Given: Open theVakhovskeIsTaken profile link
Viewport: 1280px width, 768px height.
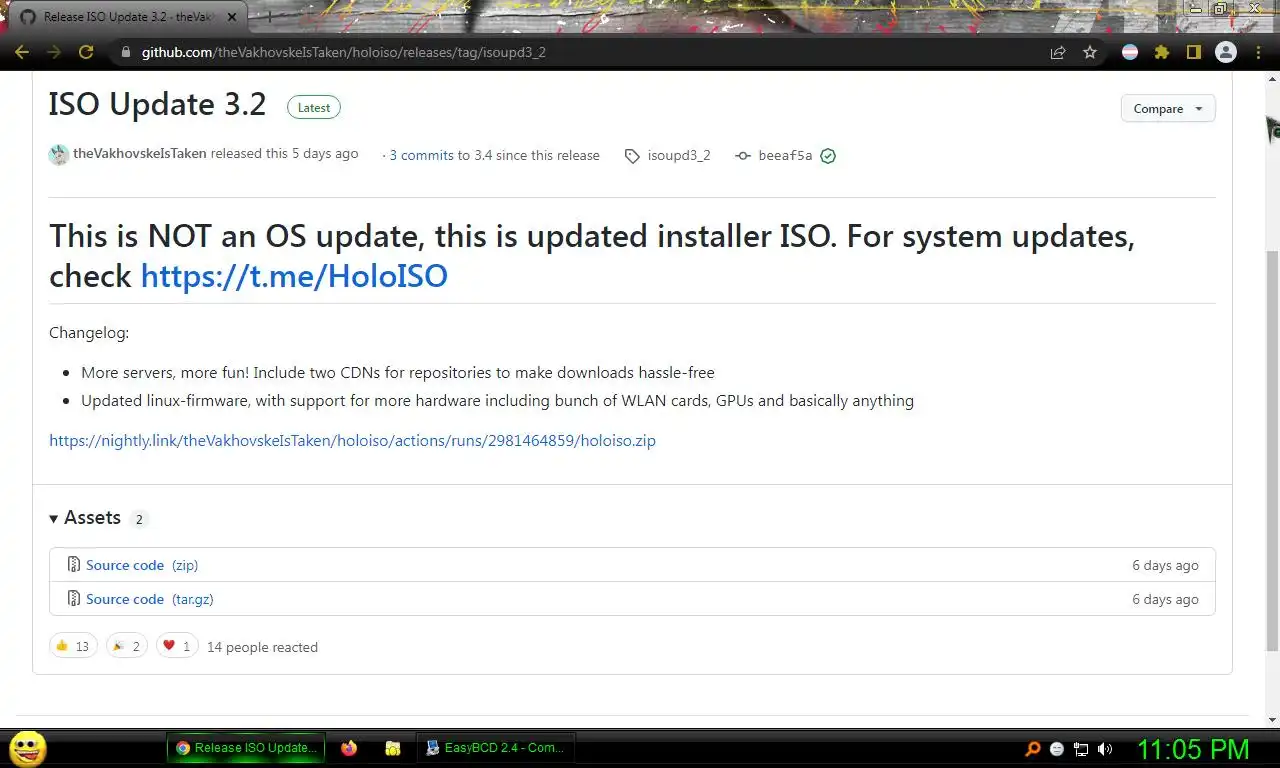Looking at the screenshot, I should click(x=140, y=154).
